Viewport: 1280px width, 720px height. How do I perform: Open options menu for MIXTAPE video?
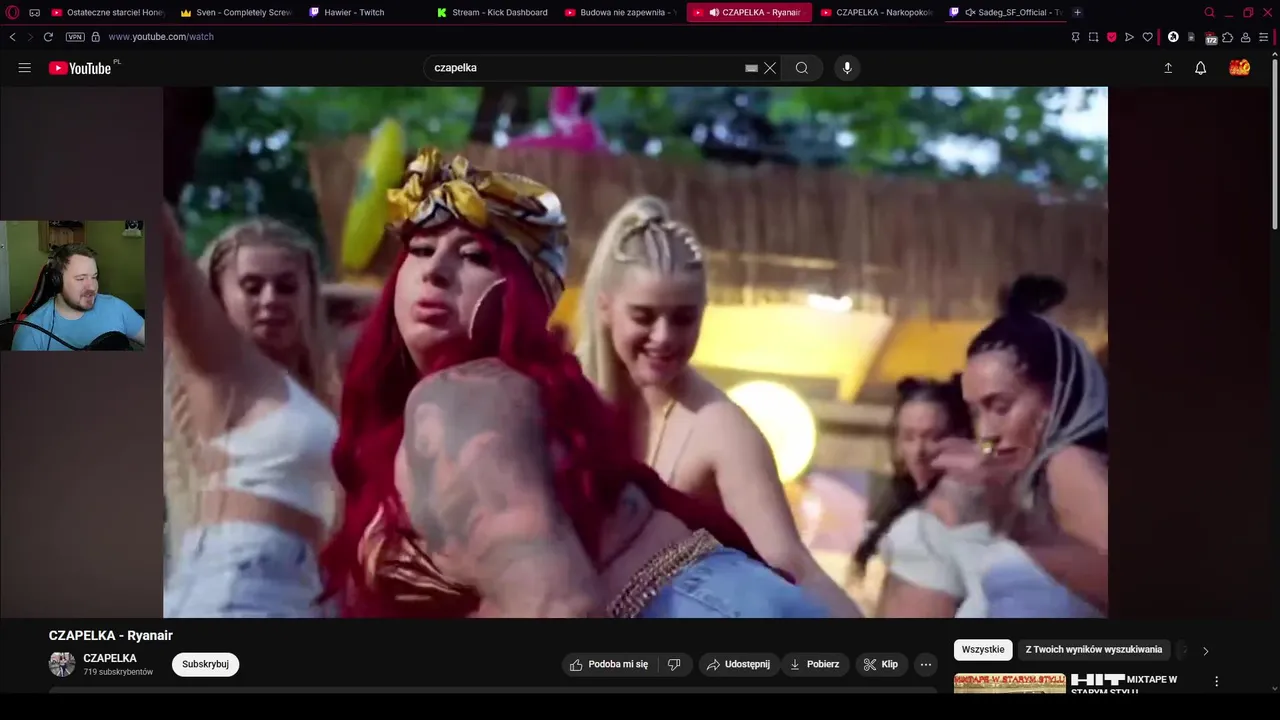click(x=1217, y=681)
